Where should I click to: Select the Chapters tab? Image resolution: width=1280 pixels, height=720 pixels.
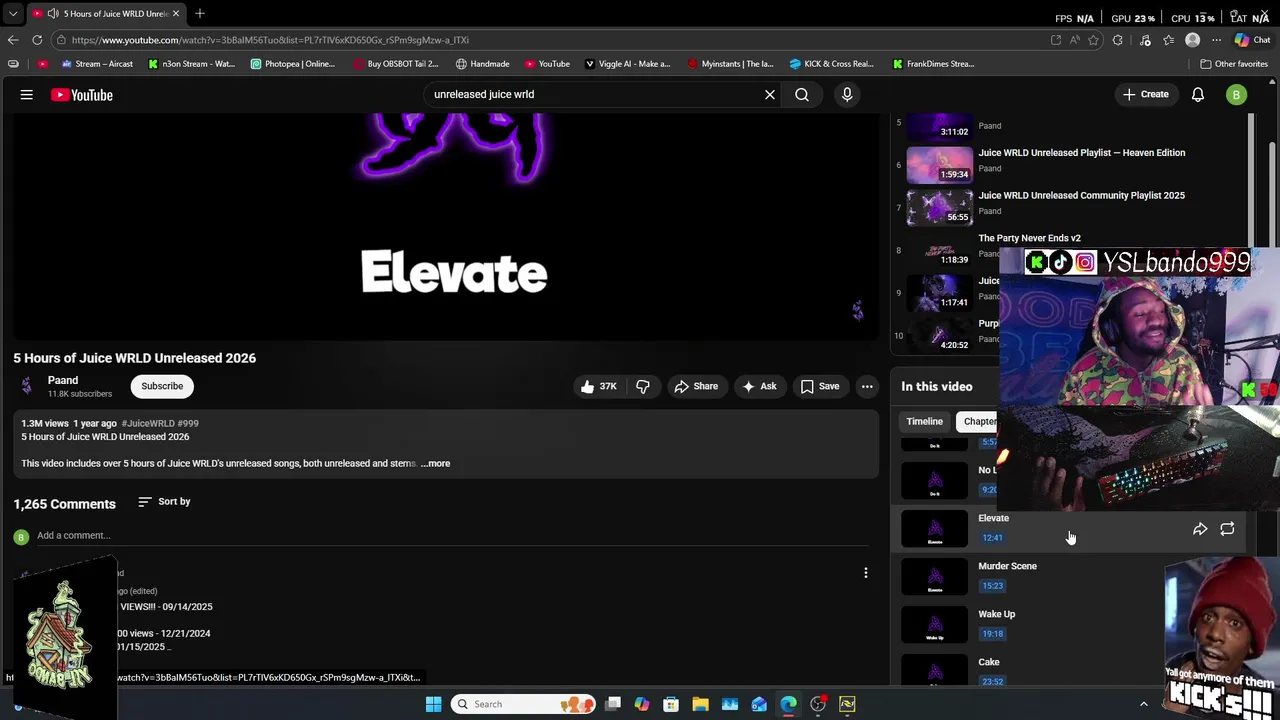(977, 422)
